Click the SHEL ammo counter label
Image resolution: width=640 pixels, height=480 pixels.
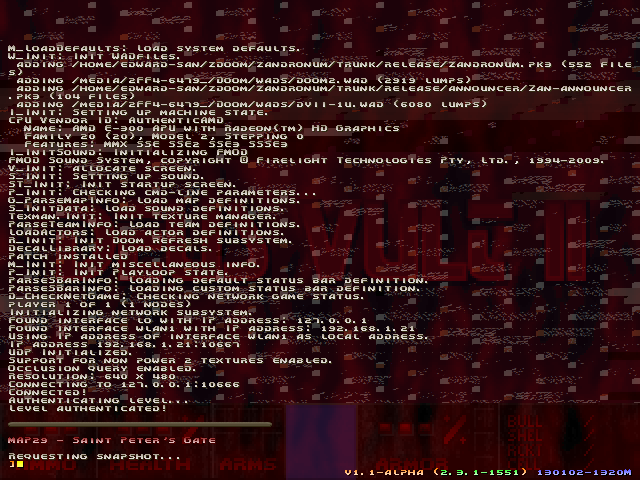tap(525, 436)
